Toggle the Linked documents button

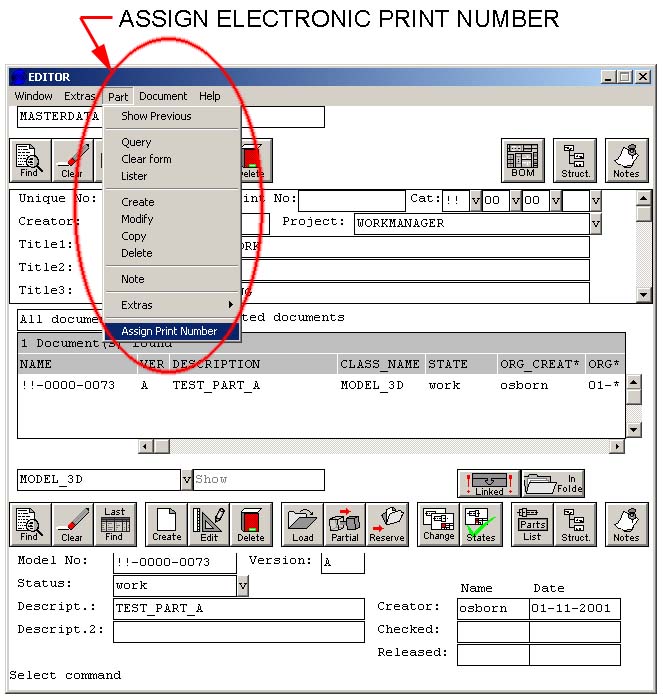[x=489, y=483]
